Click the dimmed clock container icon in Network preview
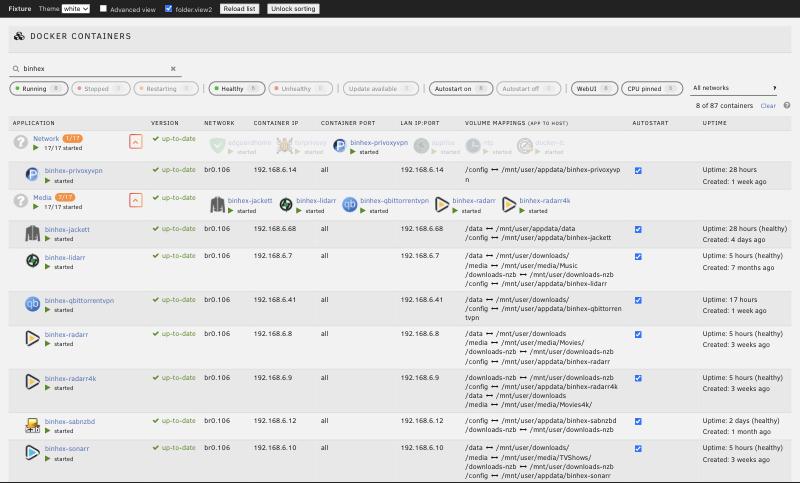This screenshot has height=483, width=800. (473, 146)
